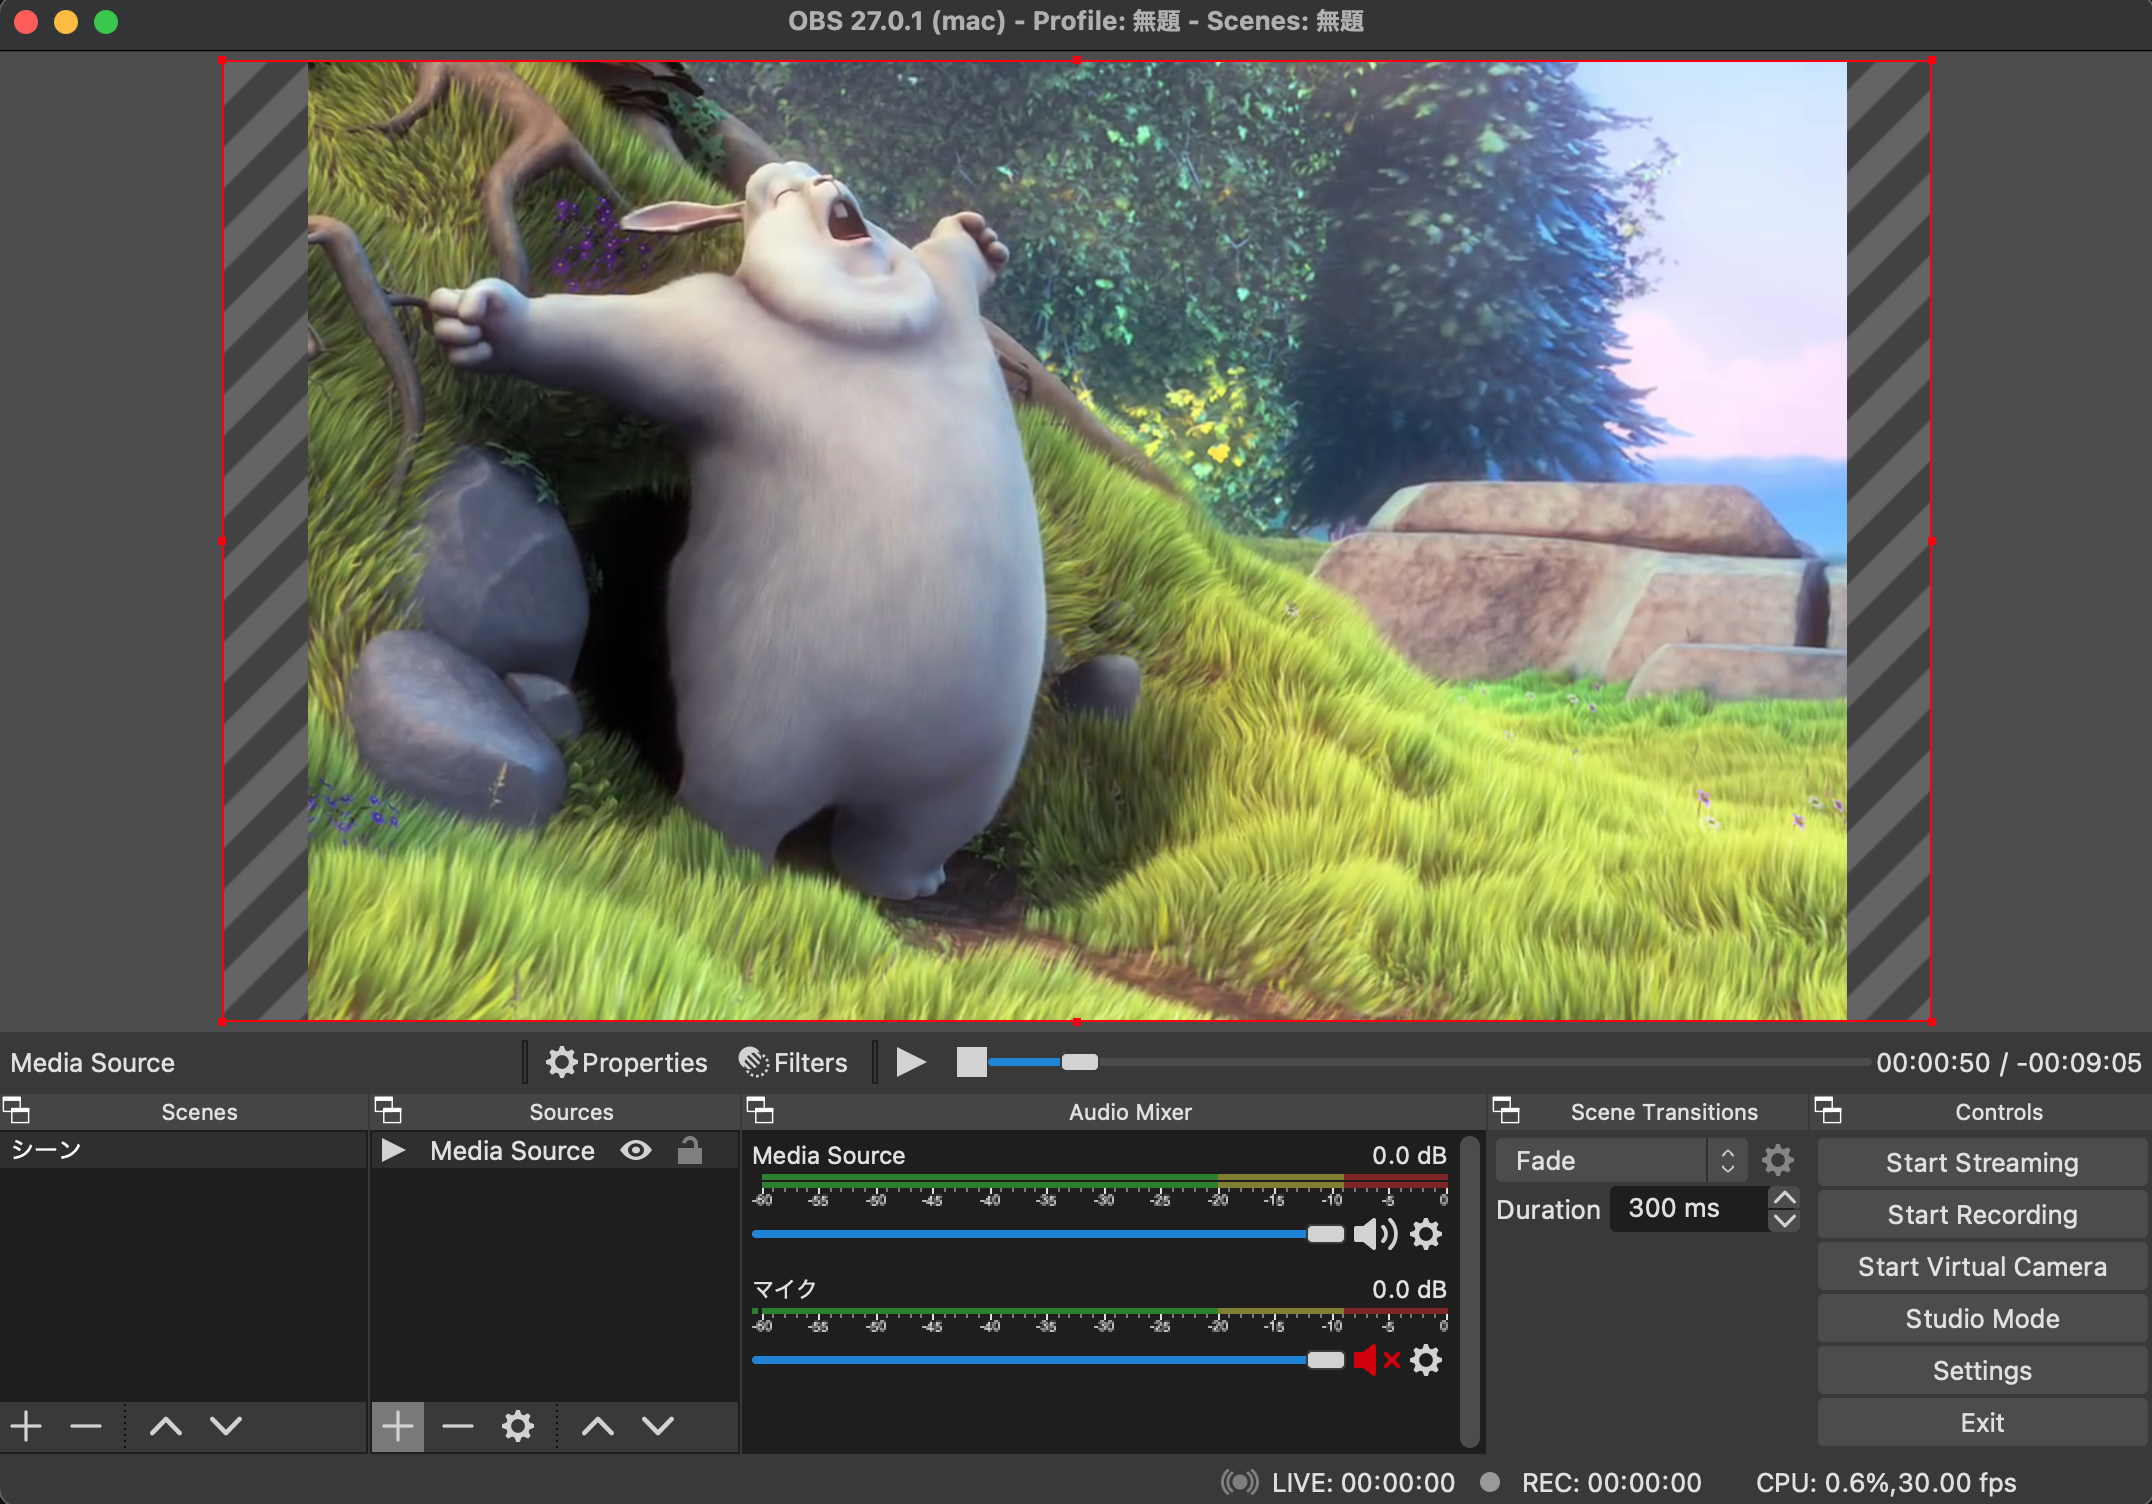The height and width of the screenshot is (1504, 2152).
Task: Open Filters for the Media Source
Action: [x=793, y=1062]
